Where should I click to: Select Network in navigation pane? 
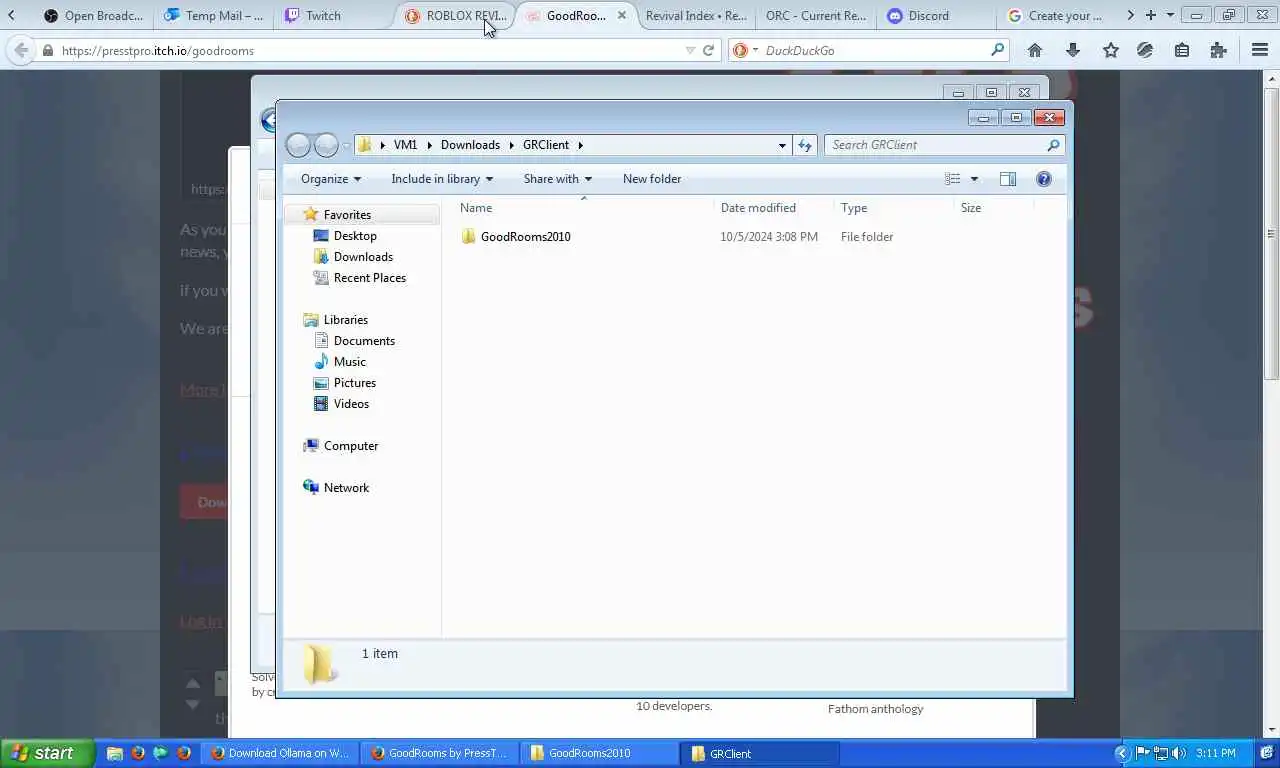pos(346,488)
